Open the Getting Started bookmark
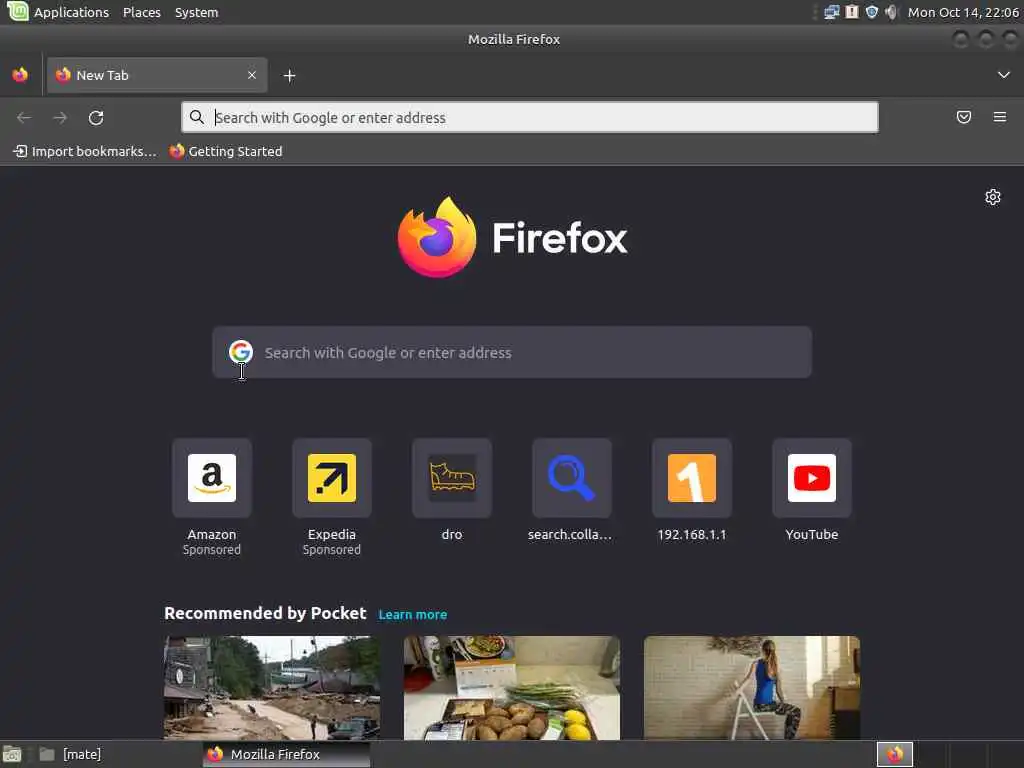Image resolution: width=1024 pixels, height=768 pixels. [226, 152]
